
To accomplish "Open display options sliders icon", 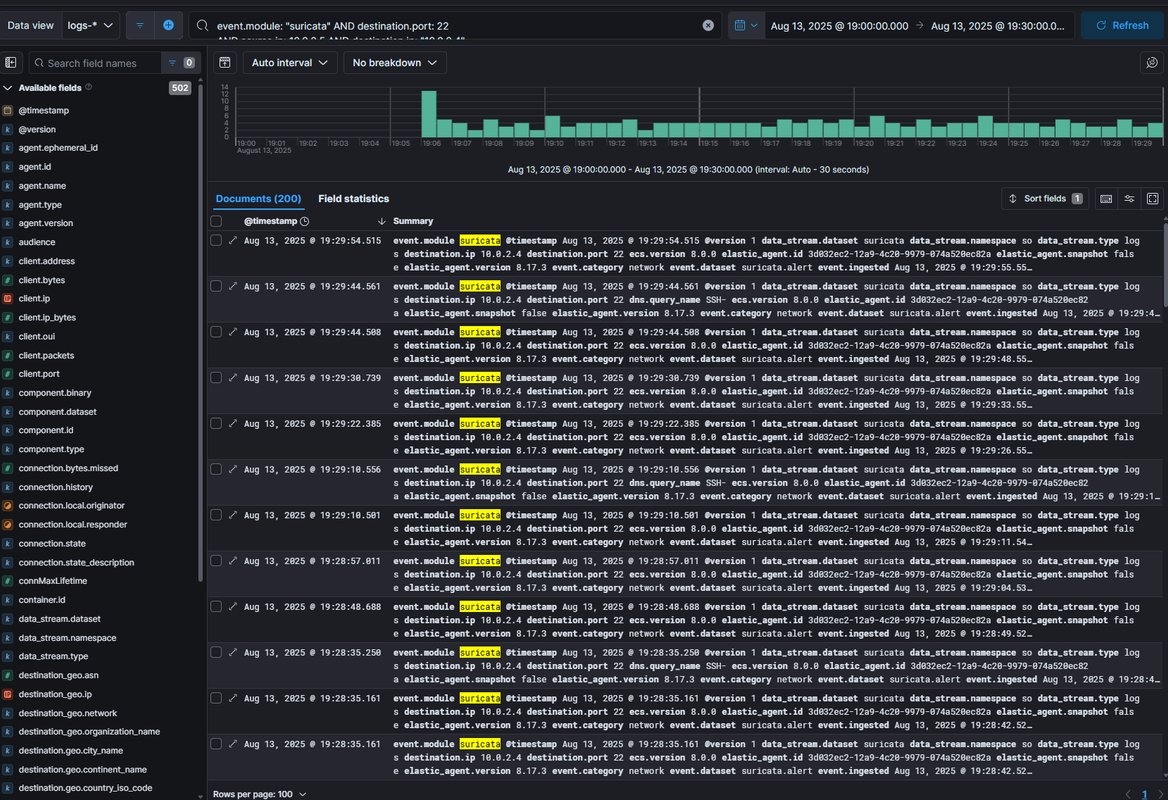I will 1129,199.
